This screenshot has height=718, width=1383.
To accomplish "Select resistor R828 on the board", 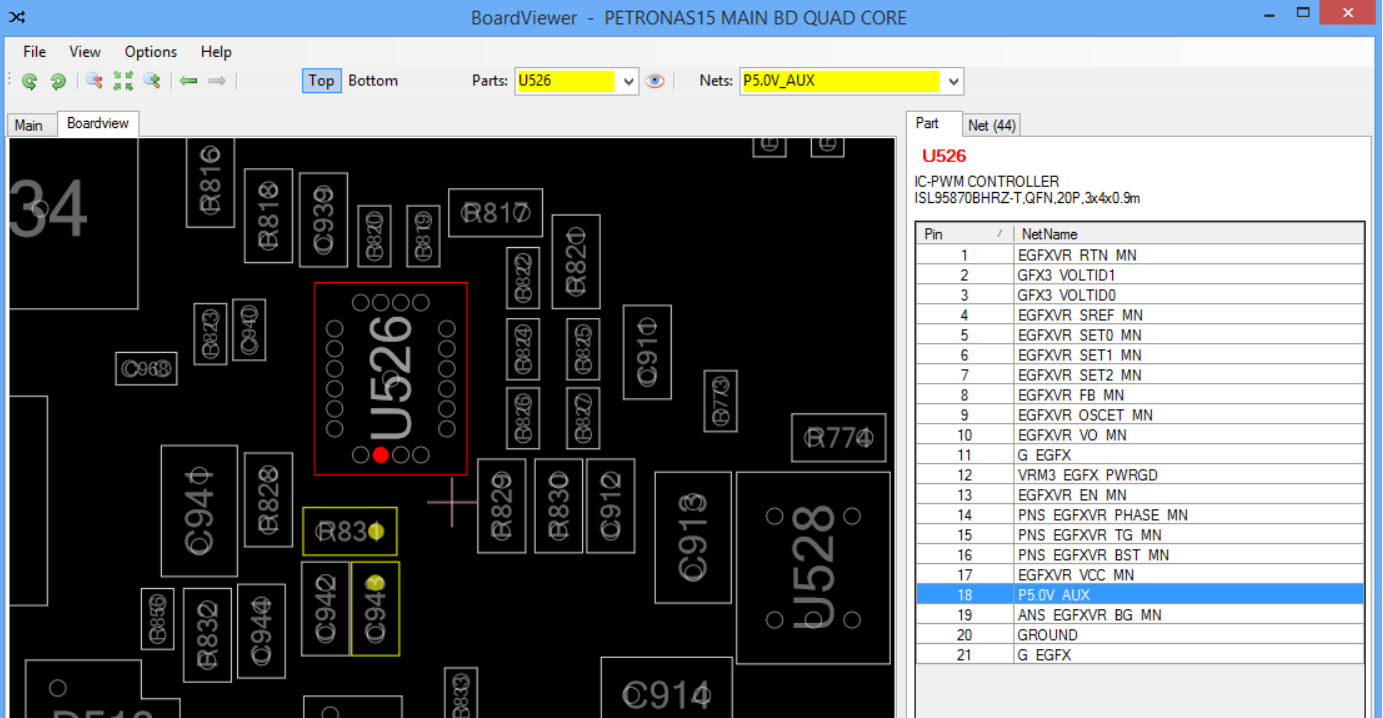I will (x=268, y=500).
